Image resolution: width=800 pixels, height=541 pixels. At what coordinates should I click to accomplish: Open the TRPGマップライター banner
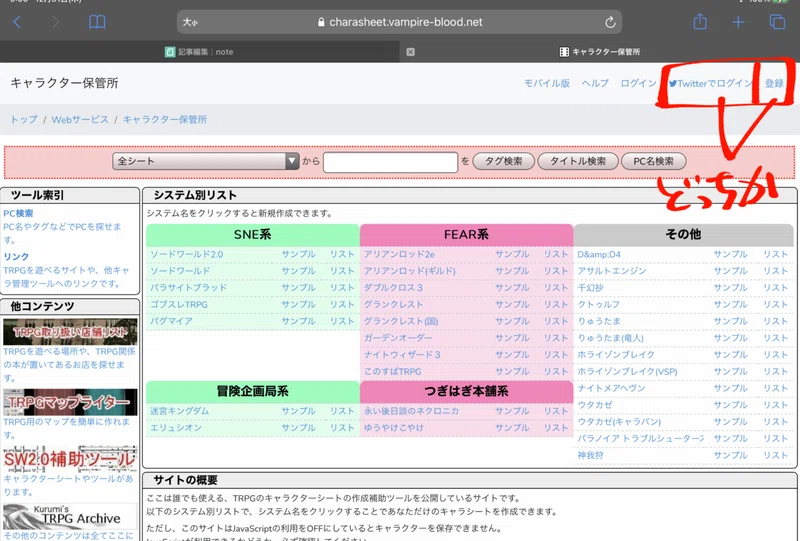click(x=70, y=402)
